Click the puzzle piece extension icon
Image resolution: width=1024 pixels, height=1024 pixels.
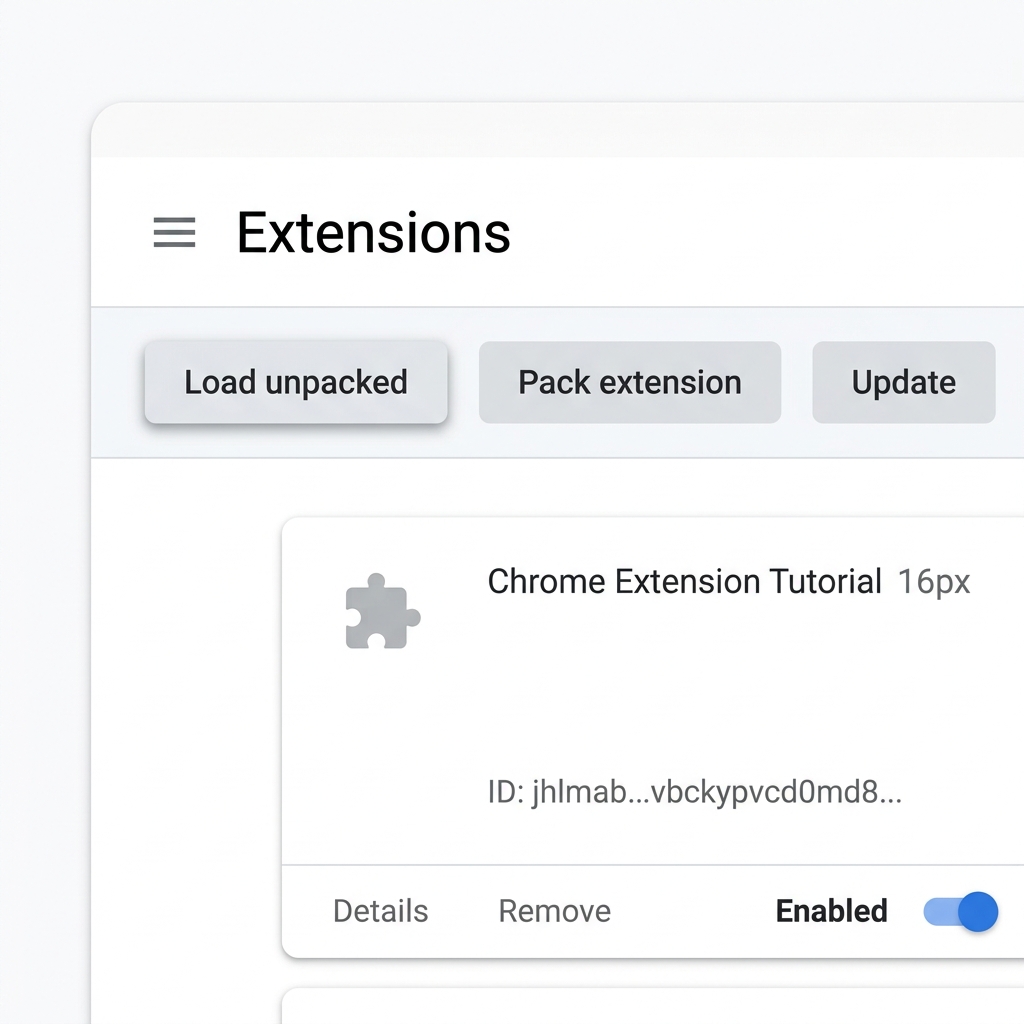(x=383, y=611)
